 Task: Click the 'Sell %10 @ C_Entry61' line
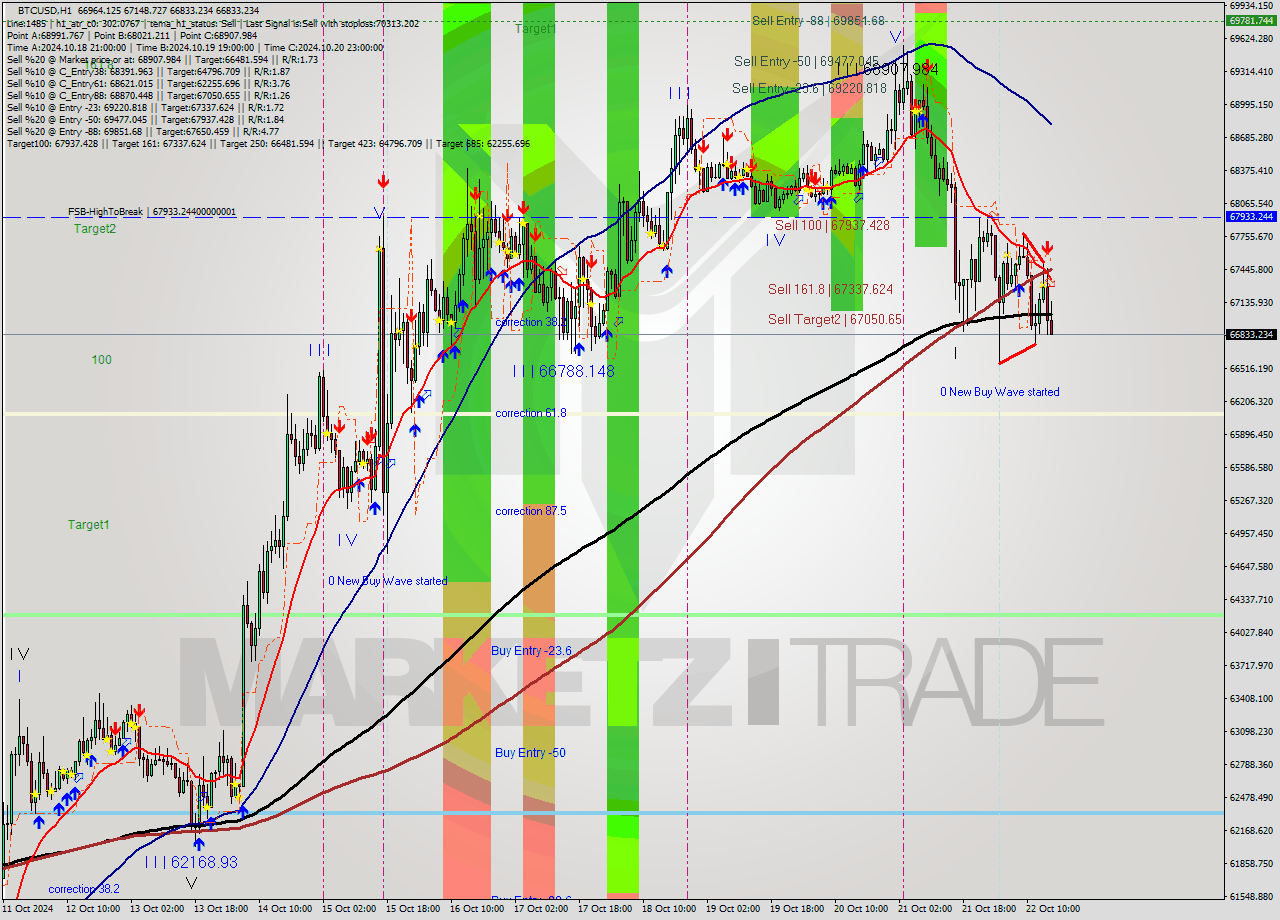click(x=148, y=83)
